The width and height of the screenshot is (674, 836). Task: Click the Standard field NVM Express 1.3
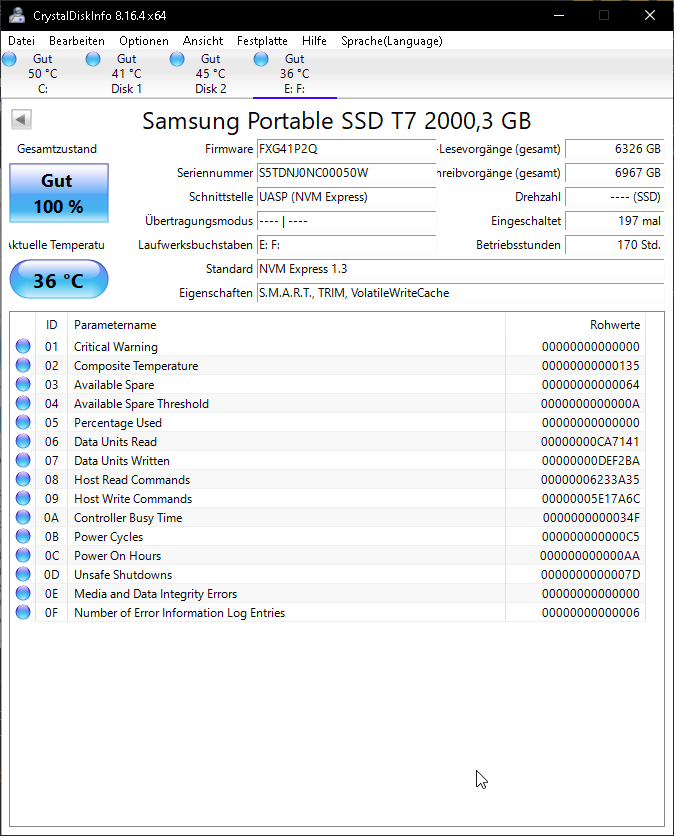[461, 269]
